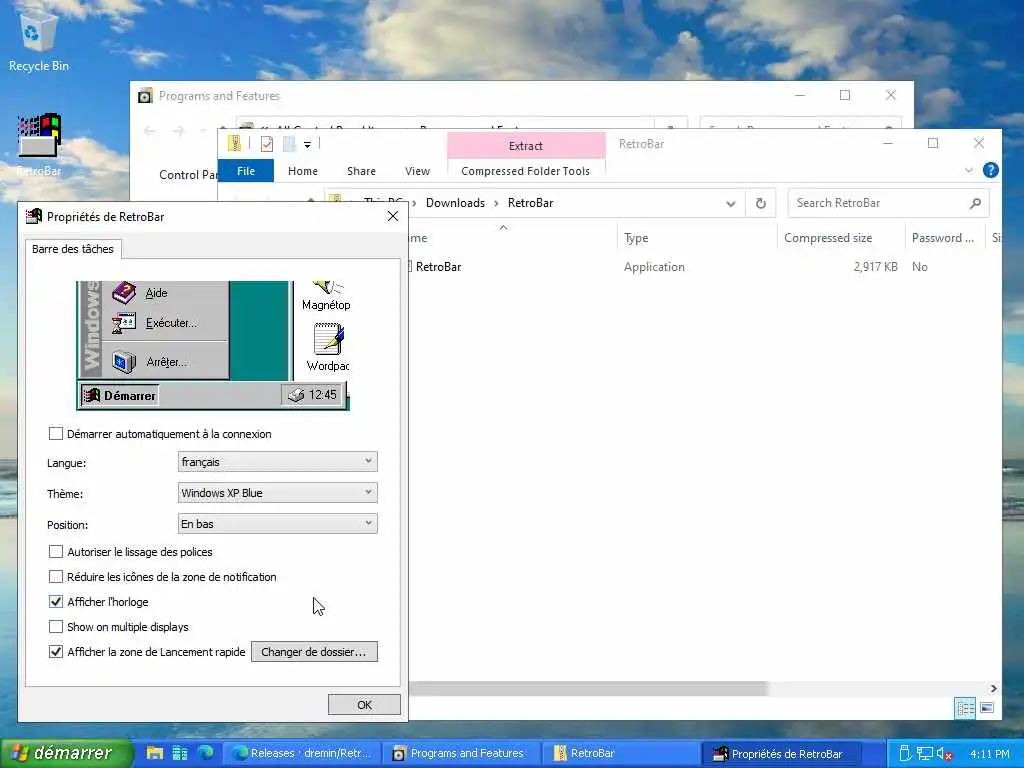Refresh the RetroBar folder view
The image size is (1024, 768).
pyautogui.click(x=761, y=203)
